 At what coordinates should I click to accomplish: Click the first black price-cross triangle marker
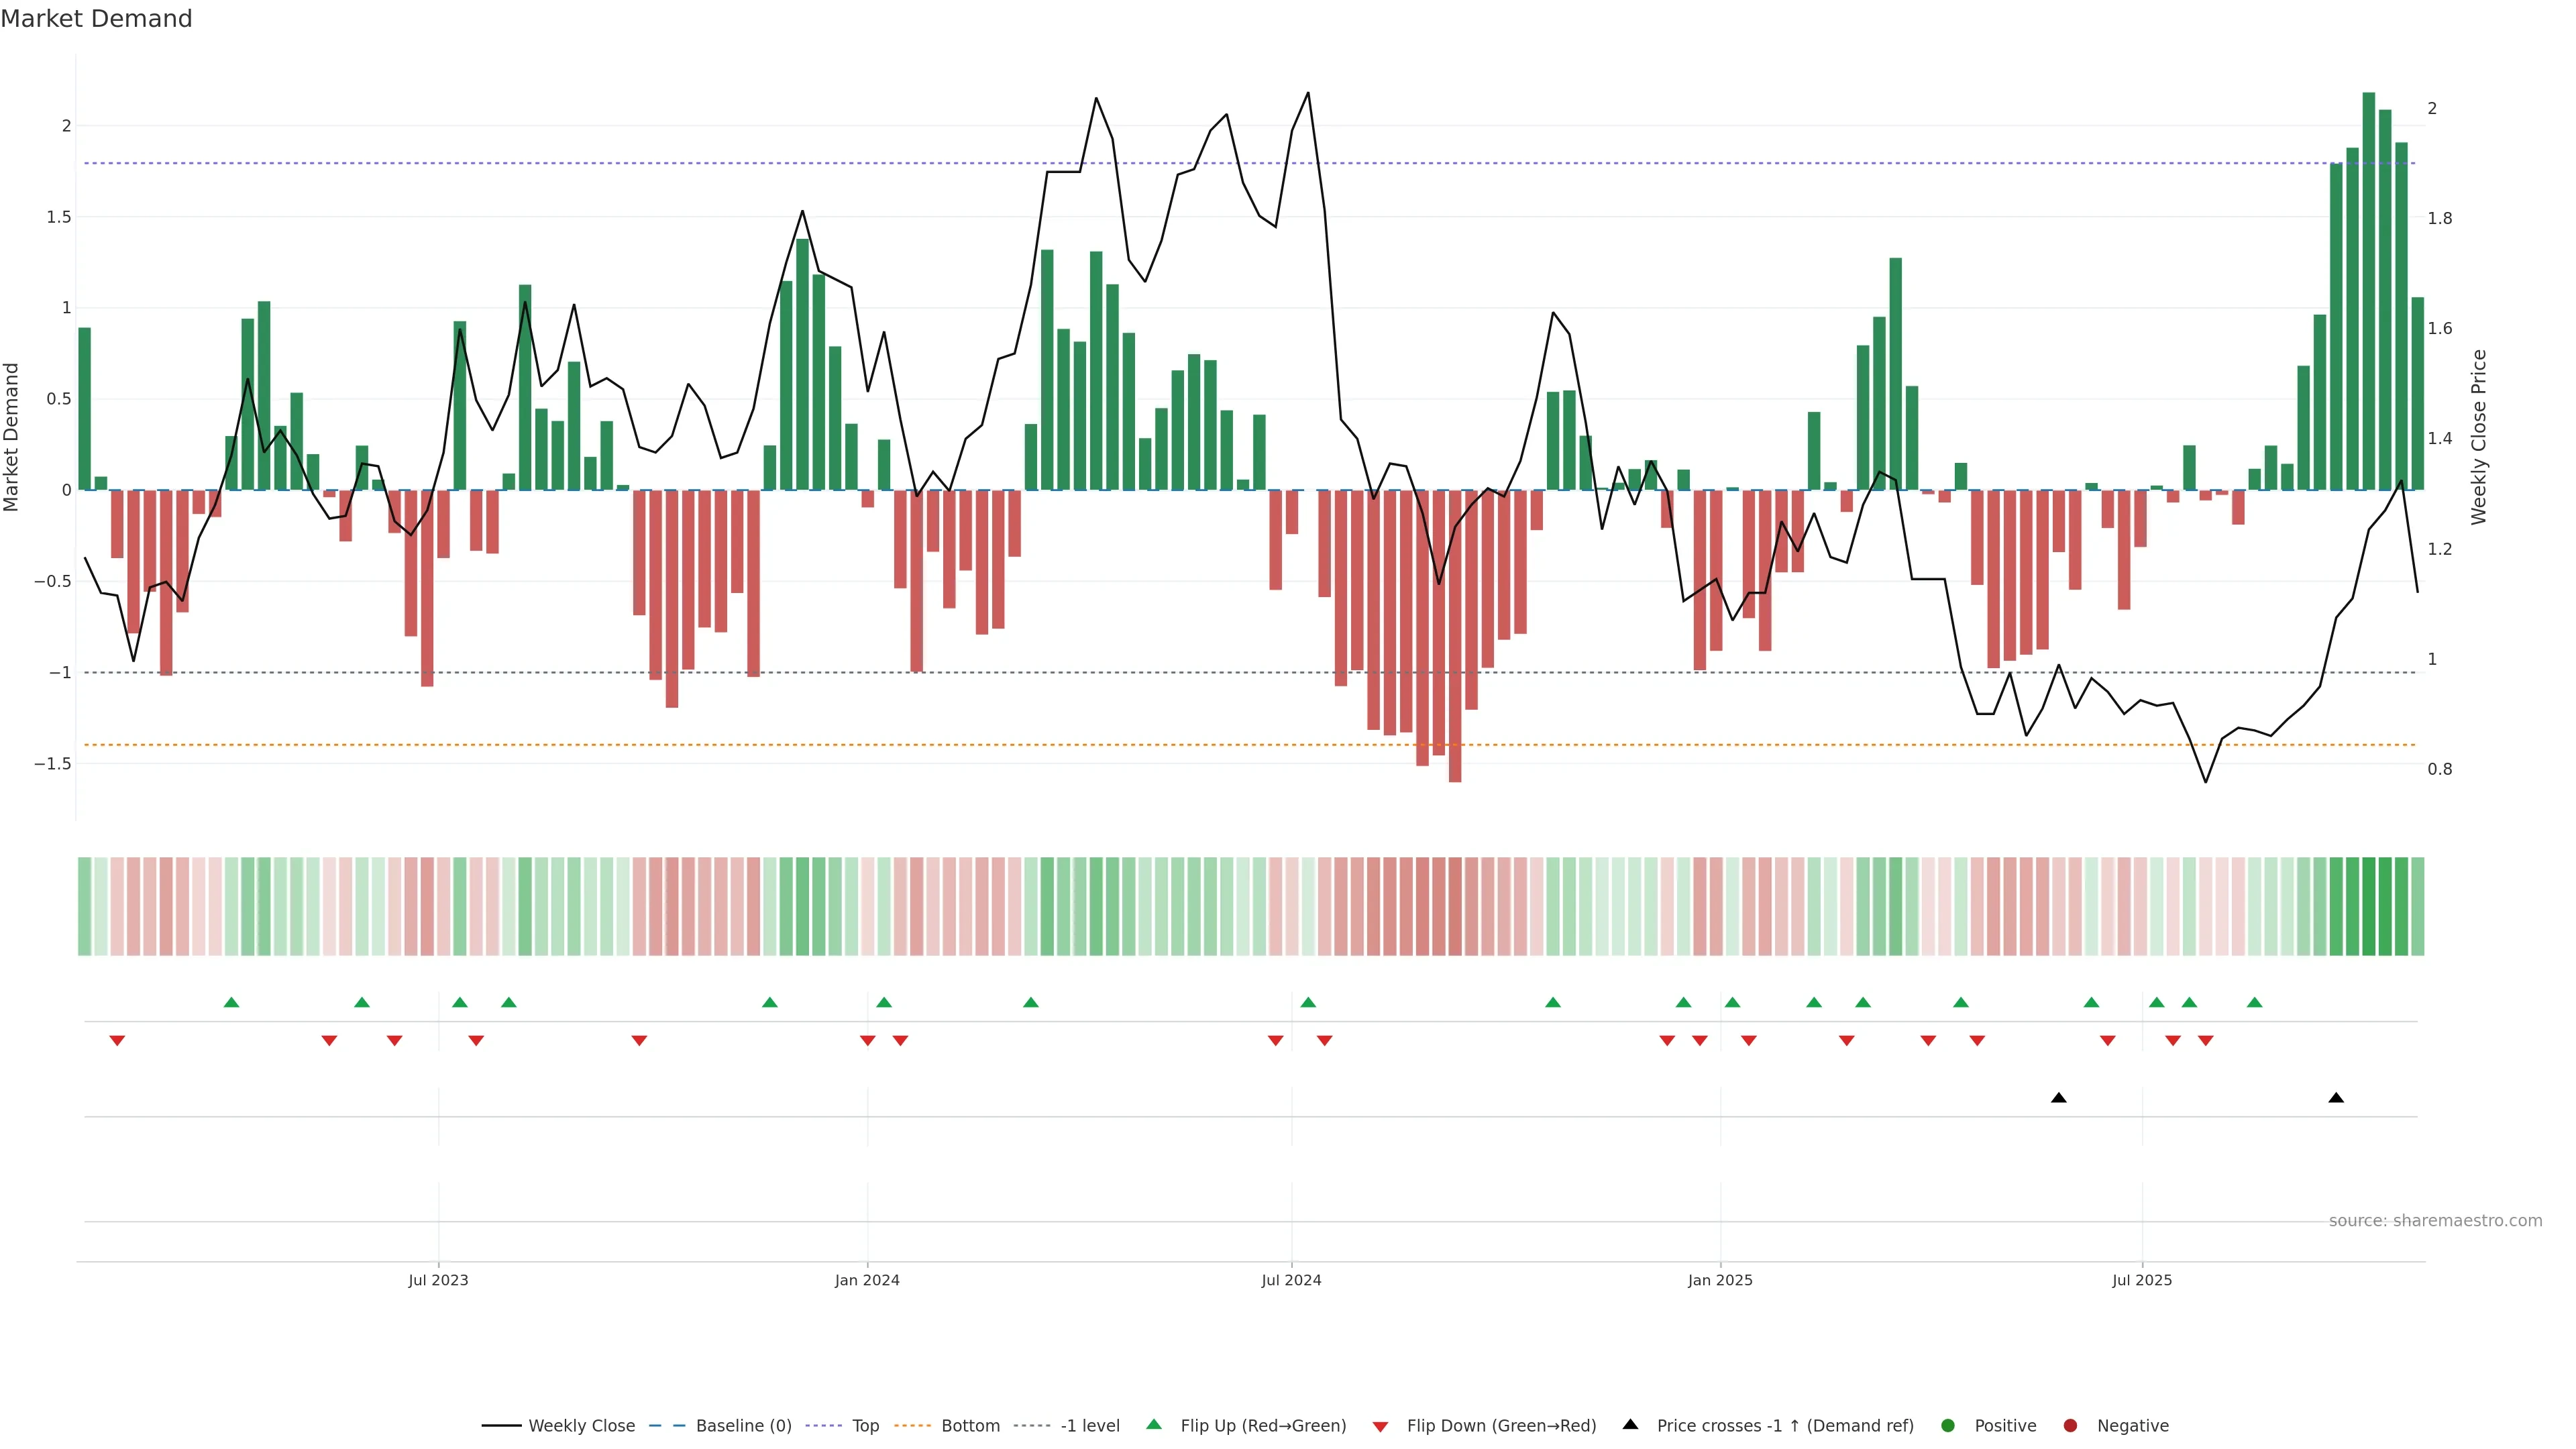[x=2058, y=1098]
